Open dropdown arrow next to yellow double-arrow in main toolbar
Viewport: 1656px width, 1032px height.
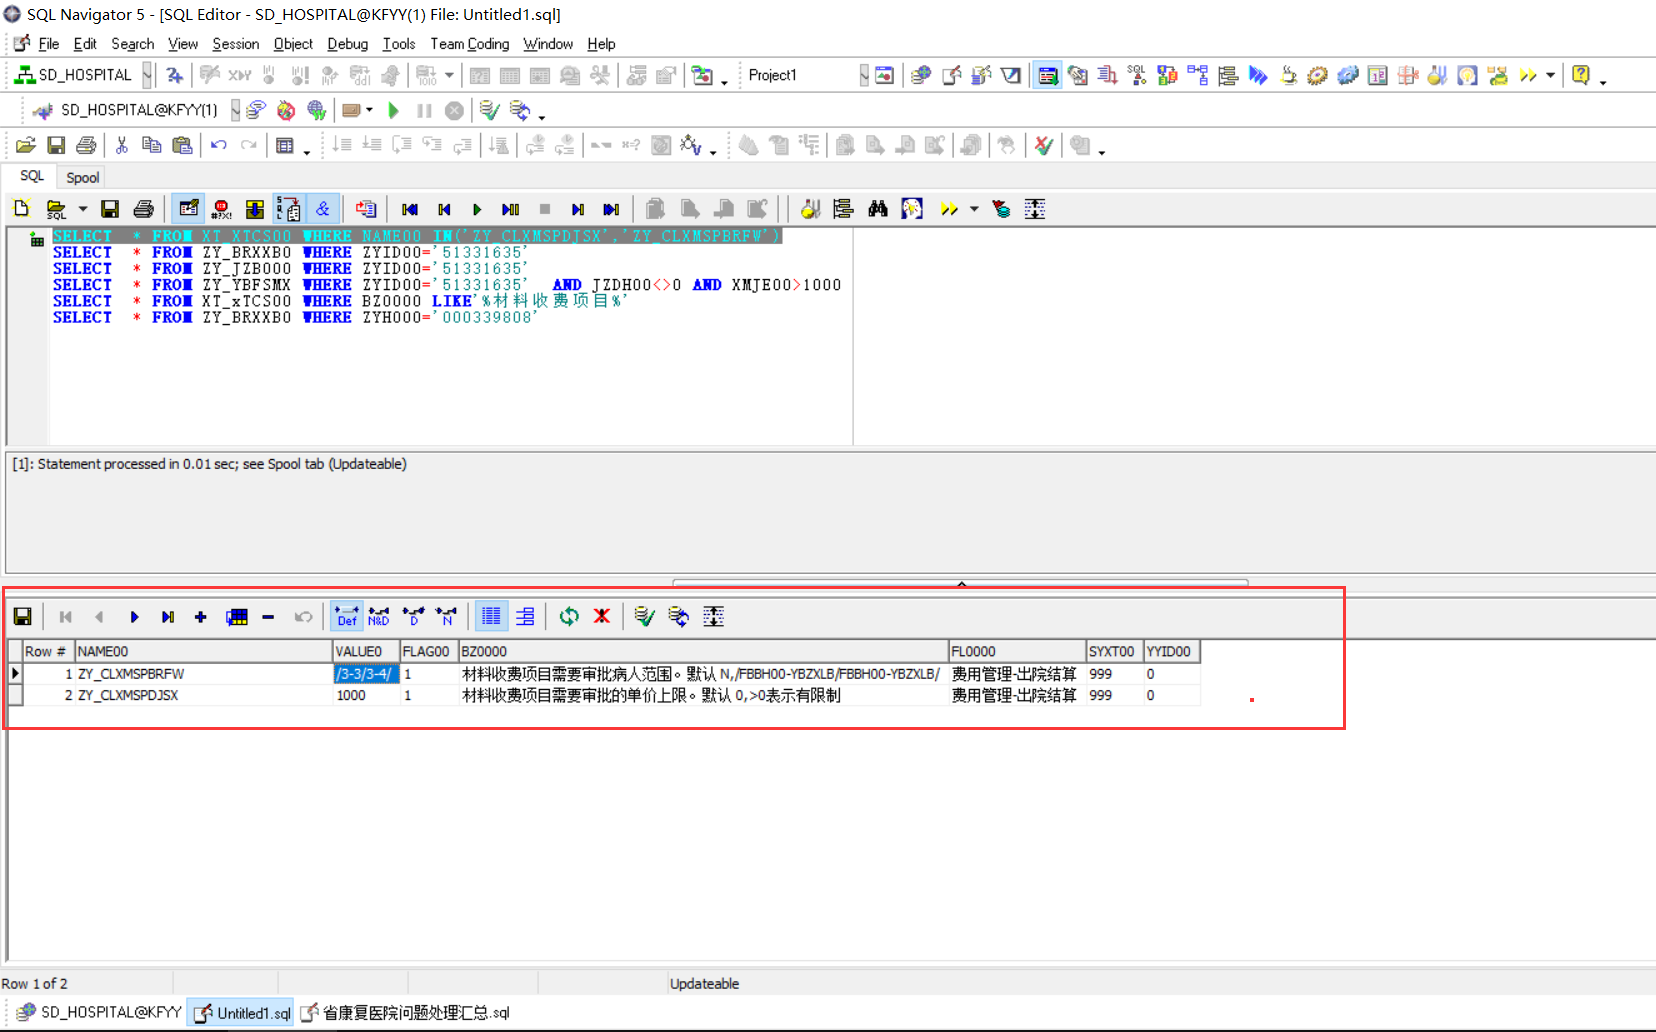[1550, 75]
